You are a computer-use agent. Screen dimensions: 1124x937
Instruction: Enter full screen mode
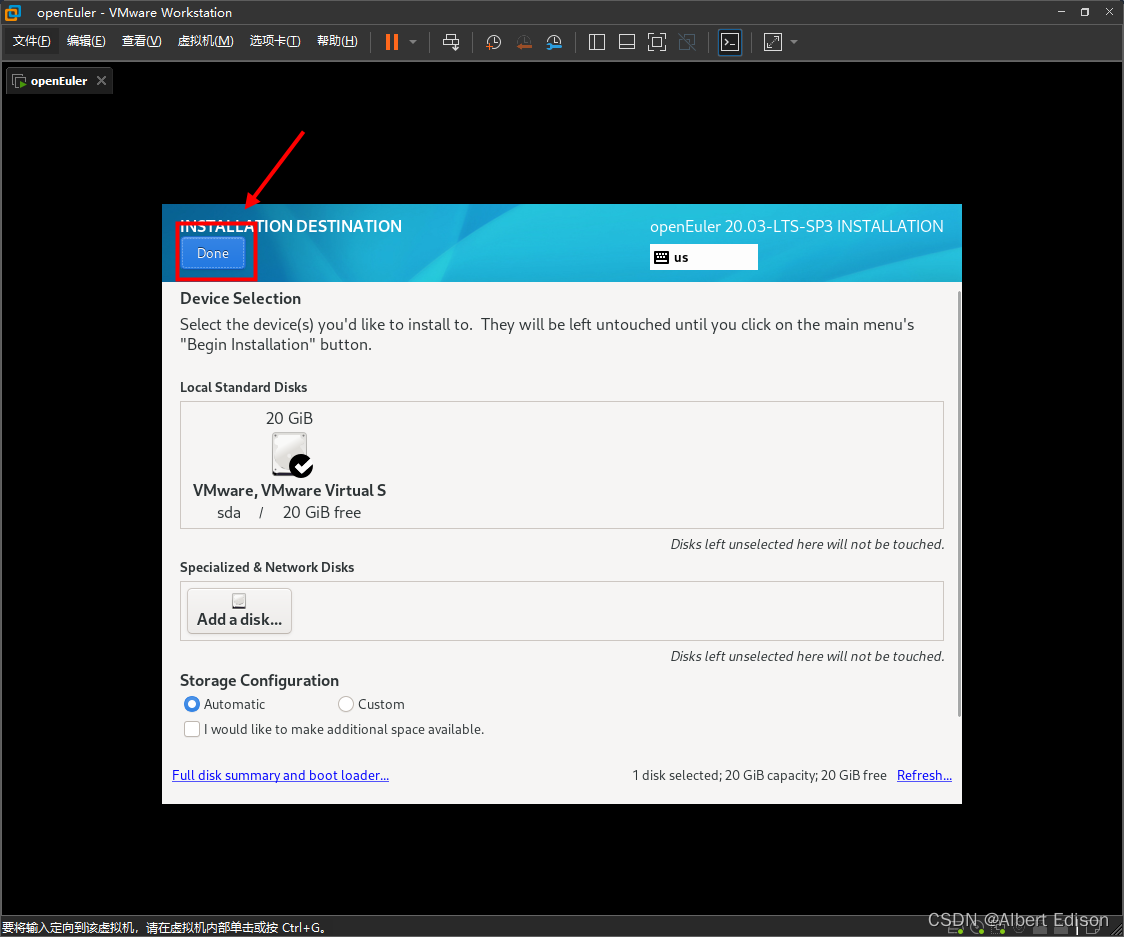click(657, 41)
